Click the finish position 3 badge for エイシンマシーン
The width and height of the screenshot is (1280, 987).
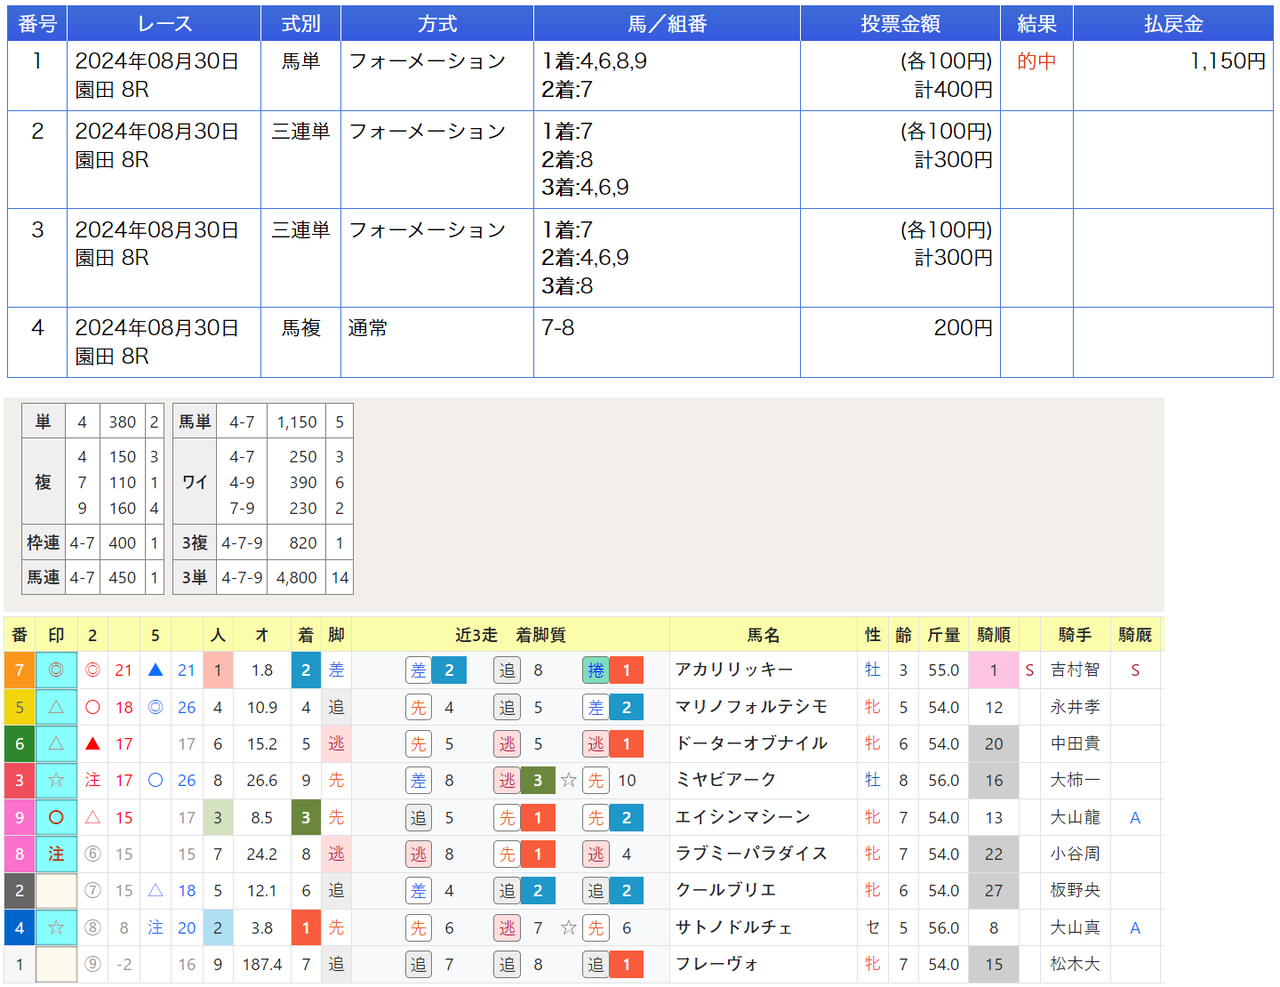[306, 817]
